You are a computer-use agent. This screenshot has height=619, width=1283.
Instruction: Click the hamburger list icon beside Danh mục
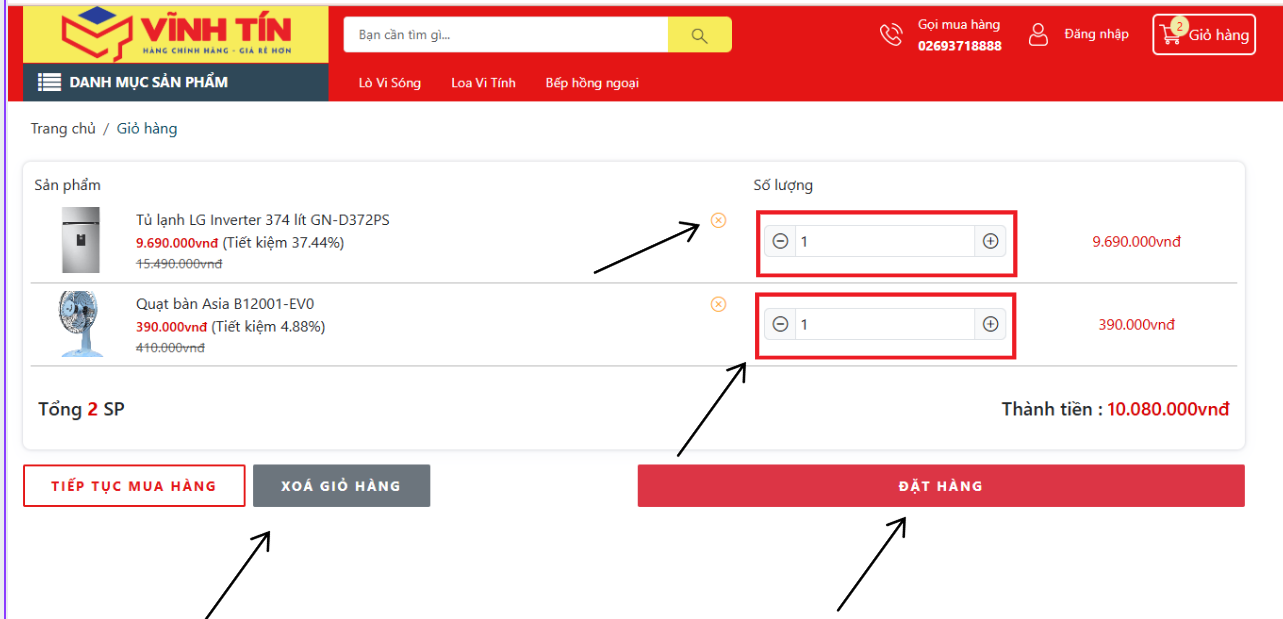tap(50, 82)
